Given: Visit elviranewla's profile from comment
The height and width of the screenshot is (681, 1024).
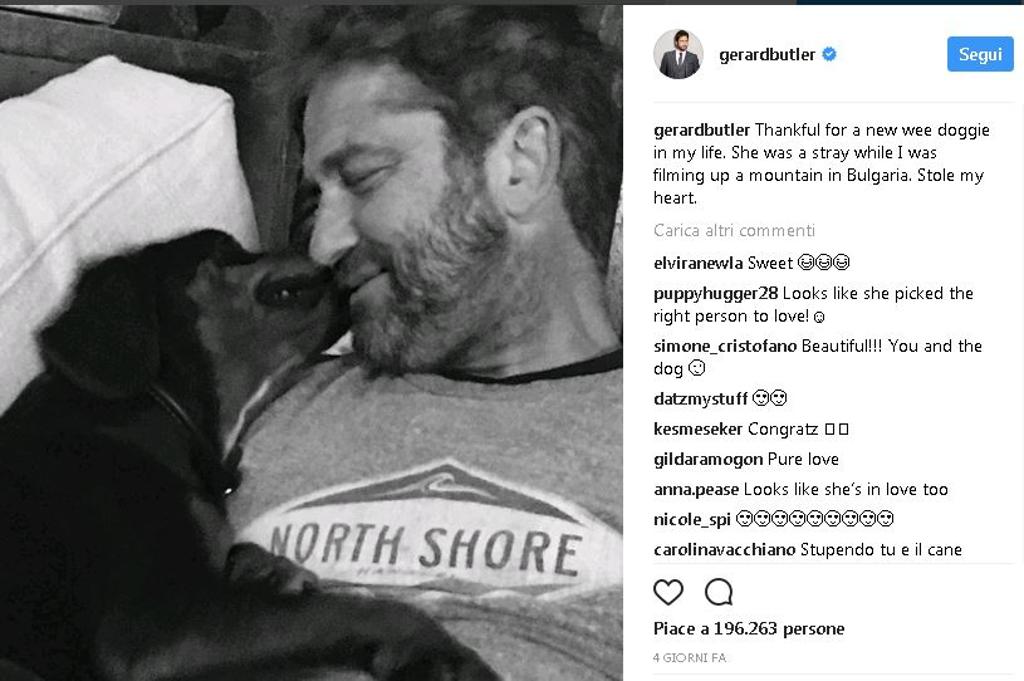Looking at the screenshot, I should [698, 263].
